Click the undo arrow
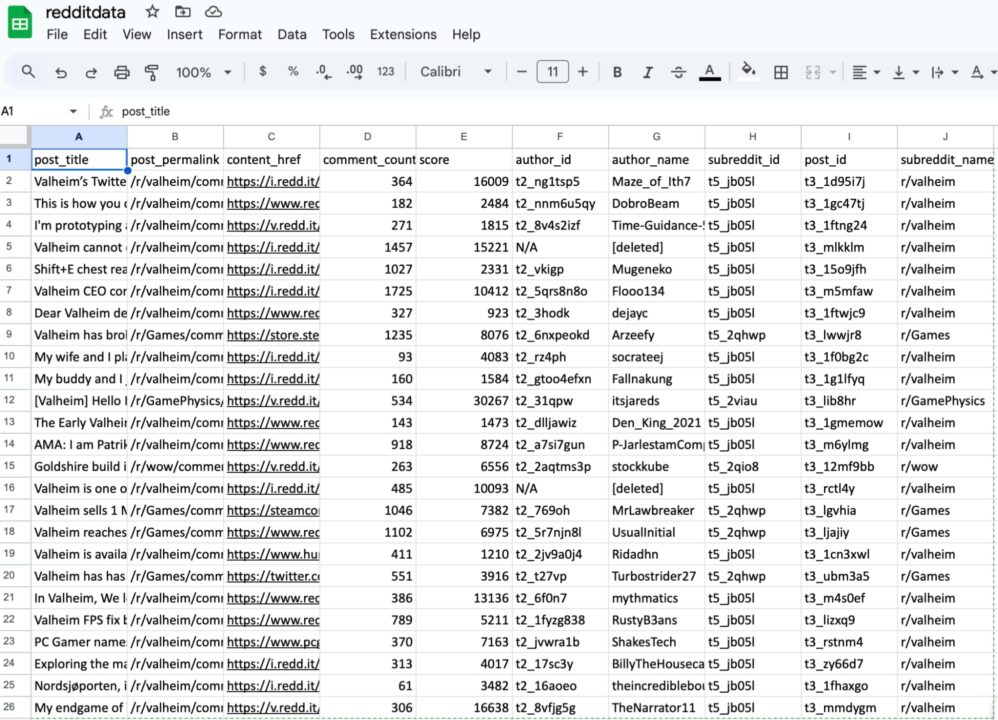Viewport: 998px width, 720px height. 60,72
